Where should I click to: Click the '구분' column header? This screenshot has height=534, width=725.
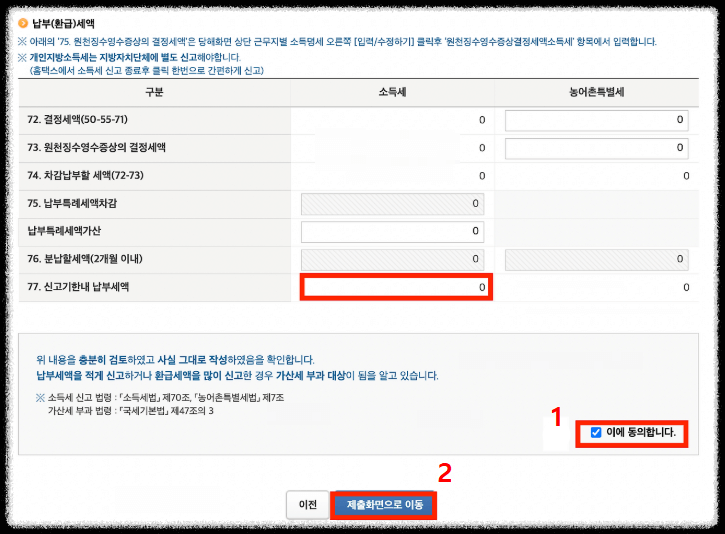pyautogui.click(x=154, y=92)
